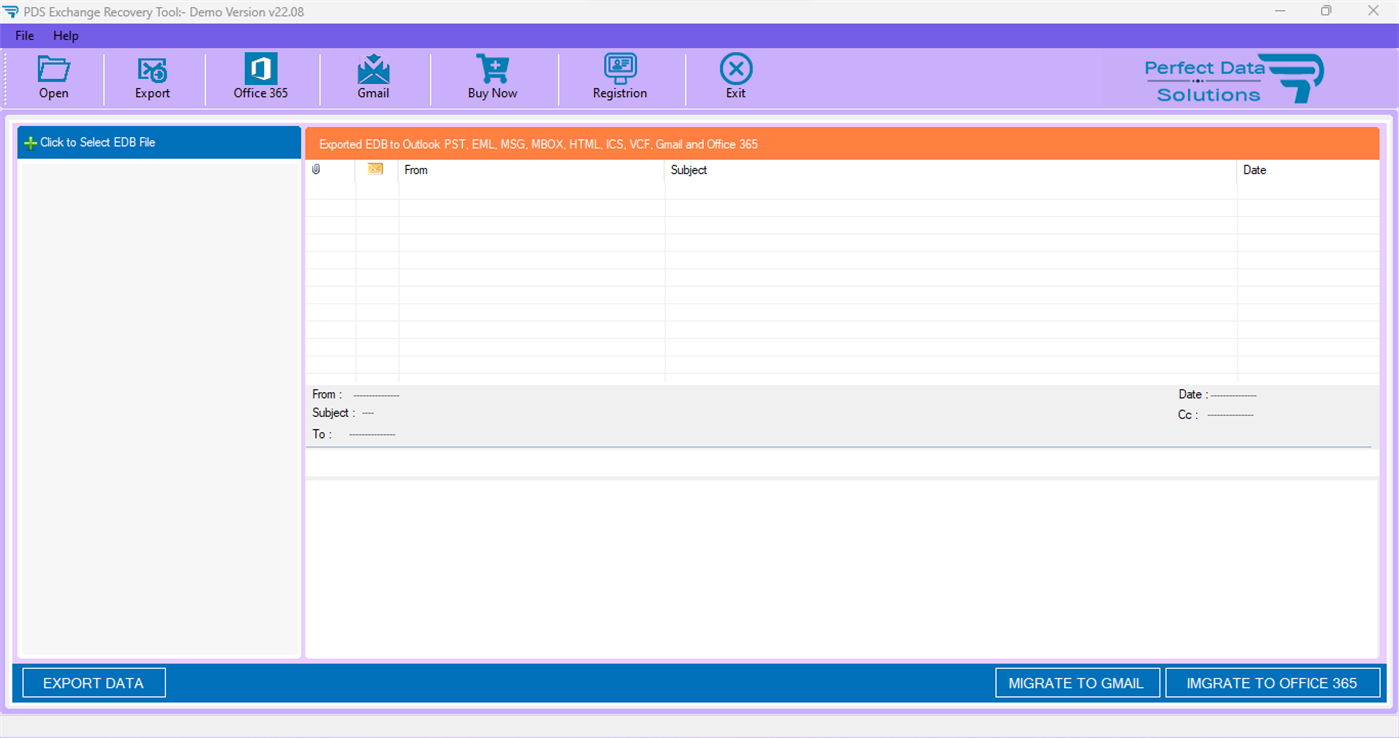The image size is (1399, 738).
Task: Sort messages by the Subject column
Action: (688, 169)
